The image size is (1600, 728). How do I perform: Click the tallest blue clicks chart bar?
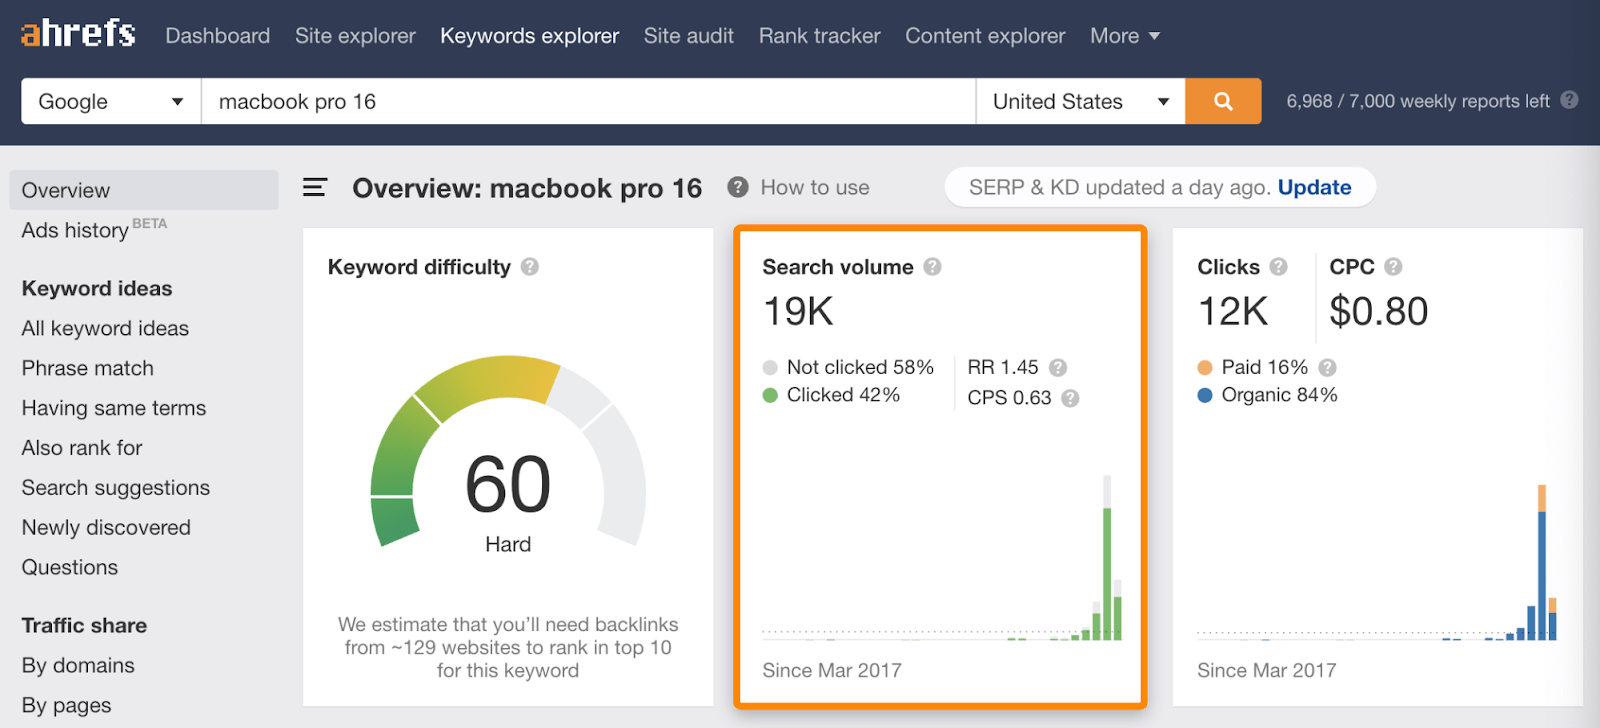1542,575
